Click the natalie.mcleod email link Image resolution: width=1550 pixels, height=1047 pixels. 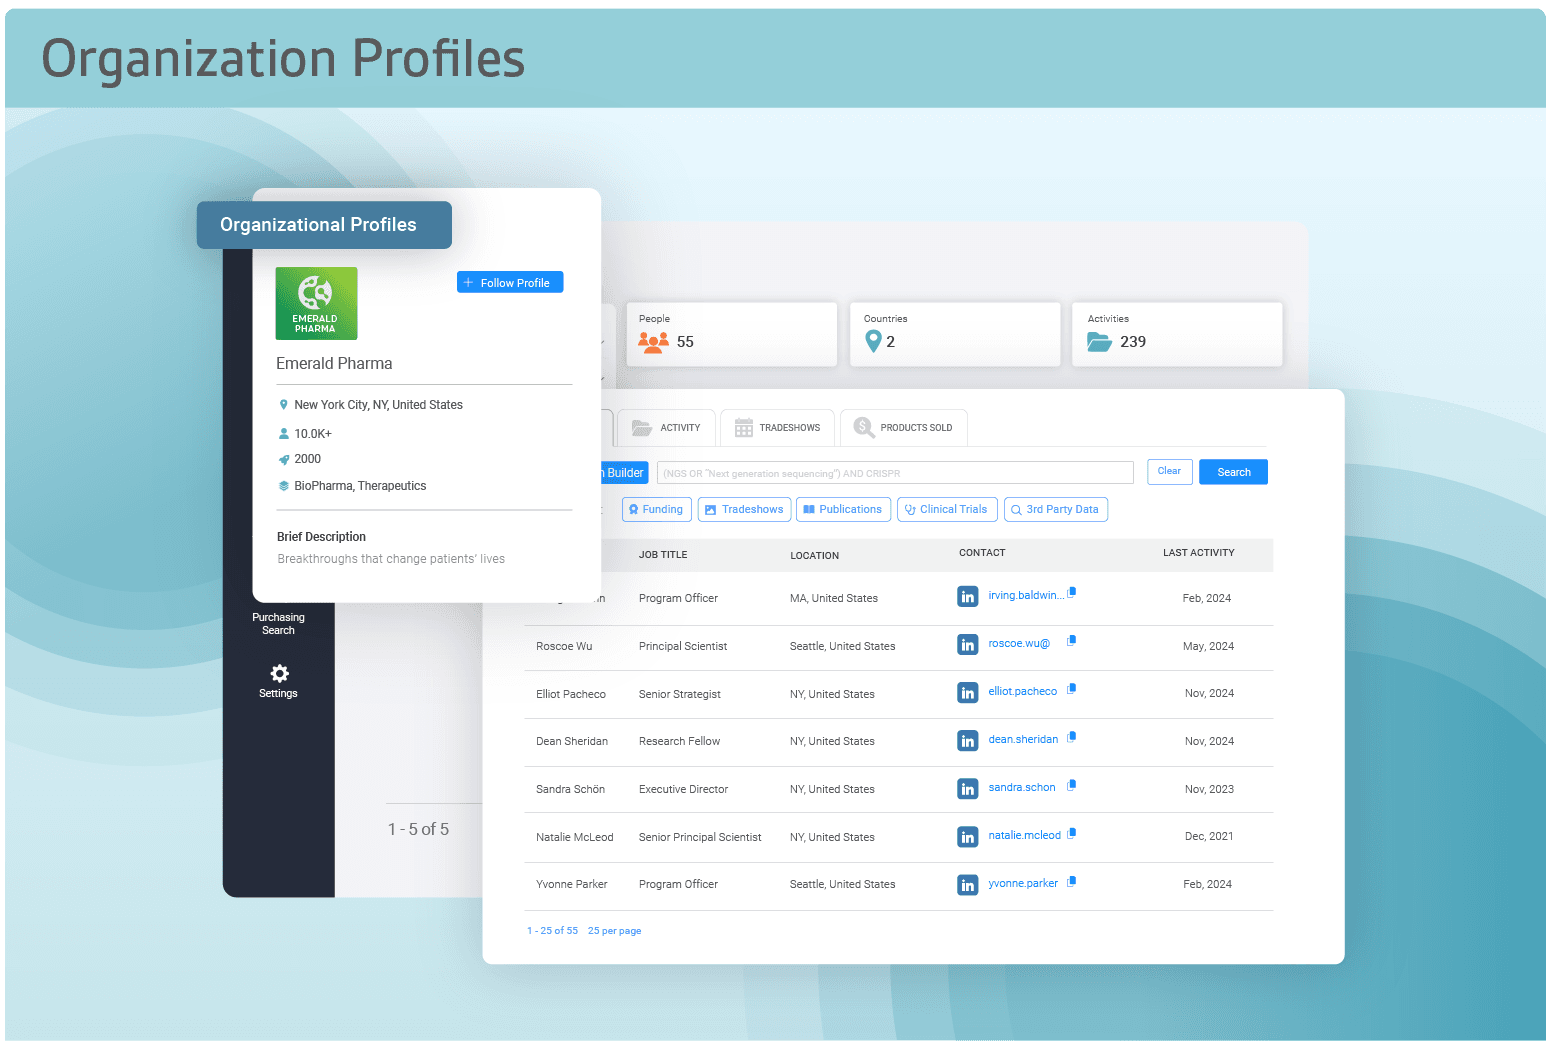(1024, 835)
